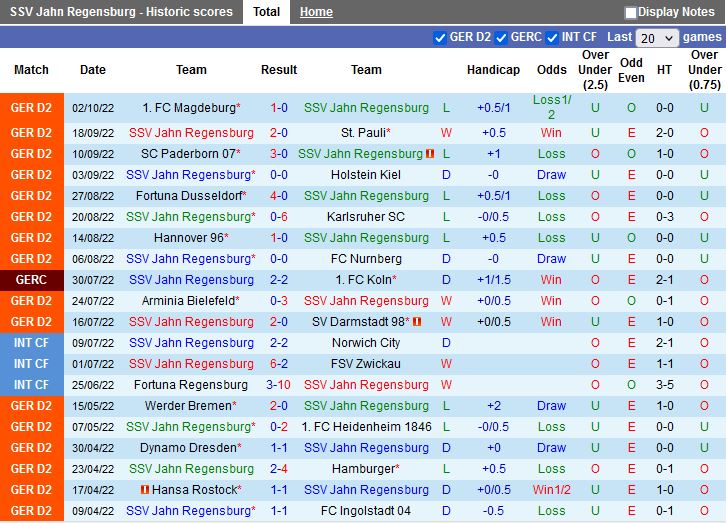
Task: Click the 0-6 result against Karlsruher SC
Action: 279,217
